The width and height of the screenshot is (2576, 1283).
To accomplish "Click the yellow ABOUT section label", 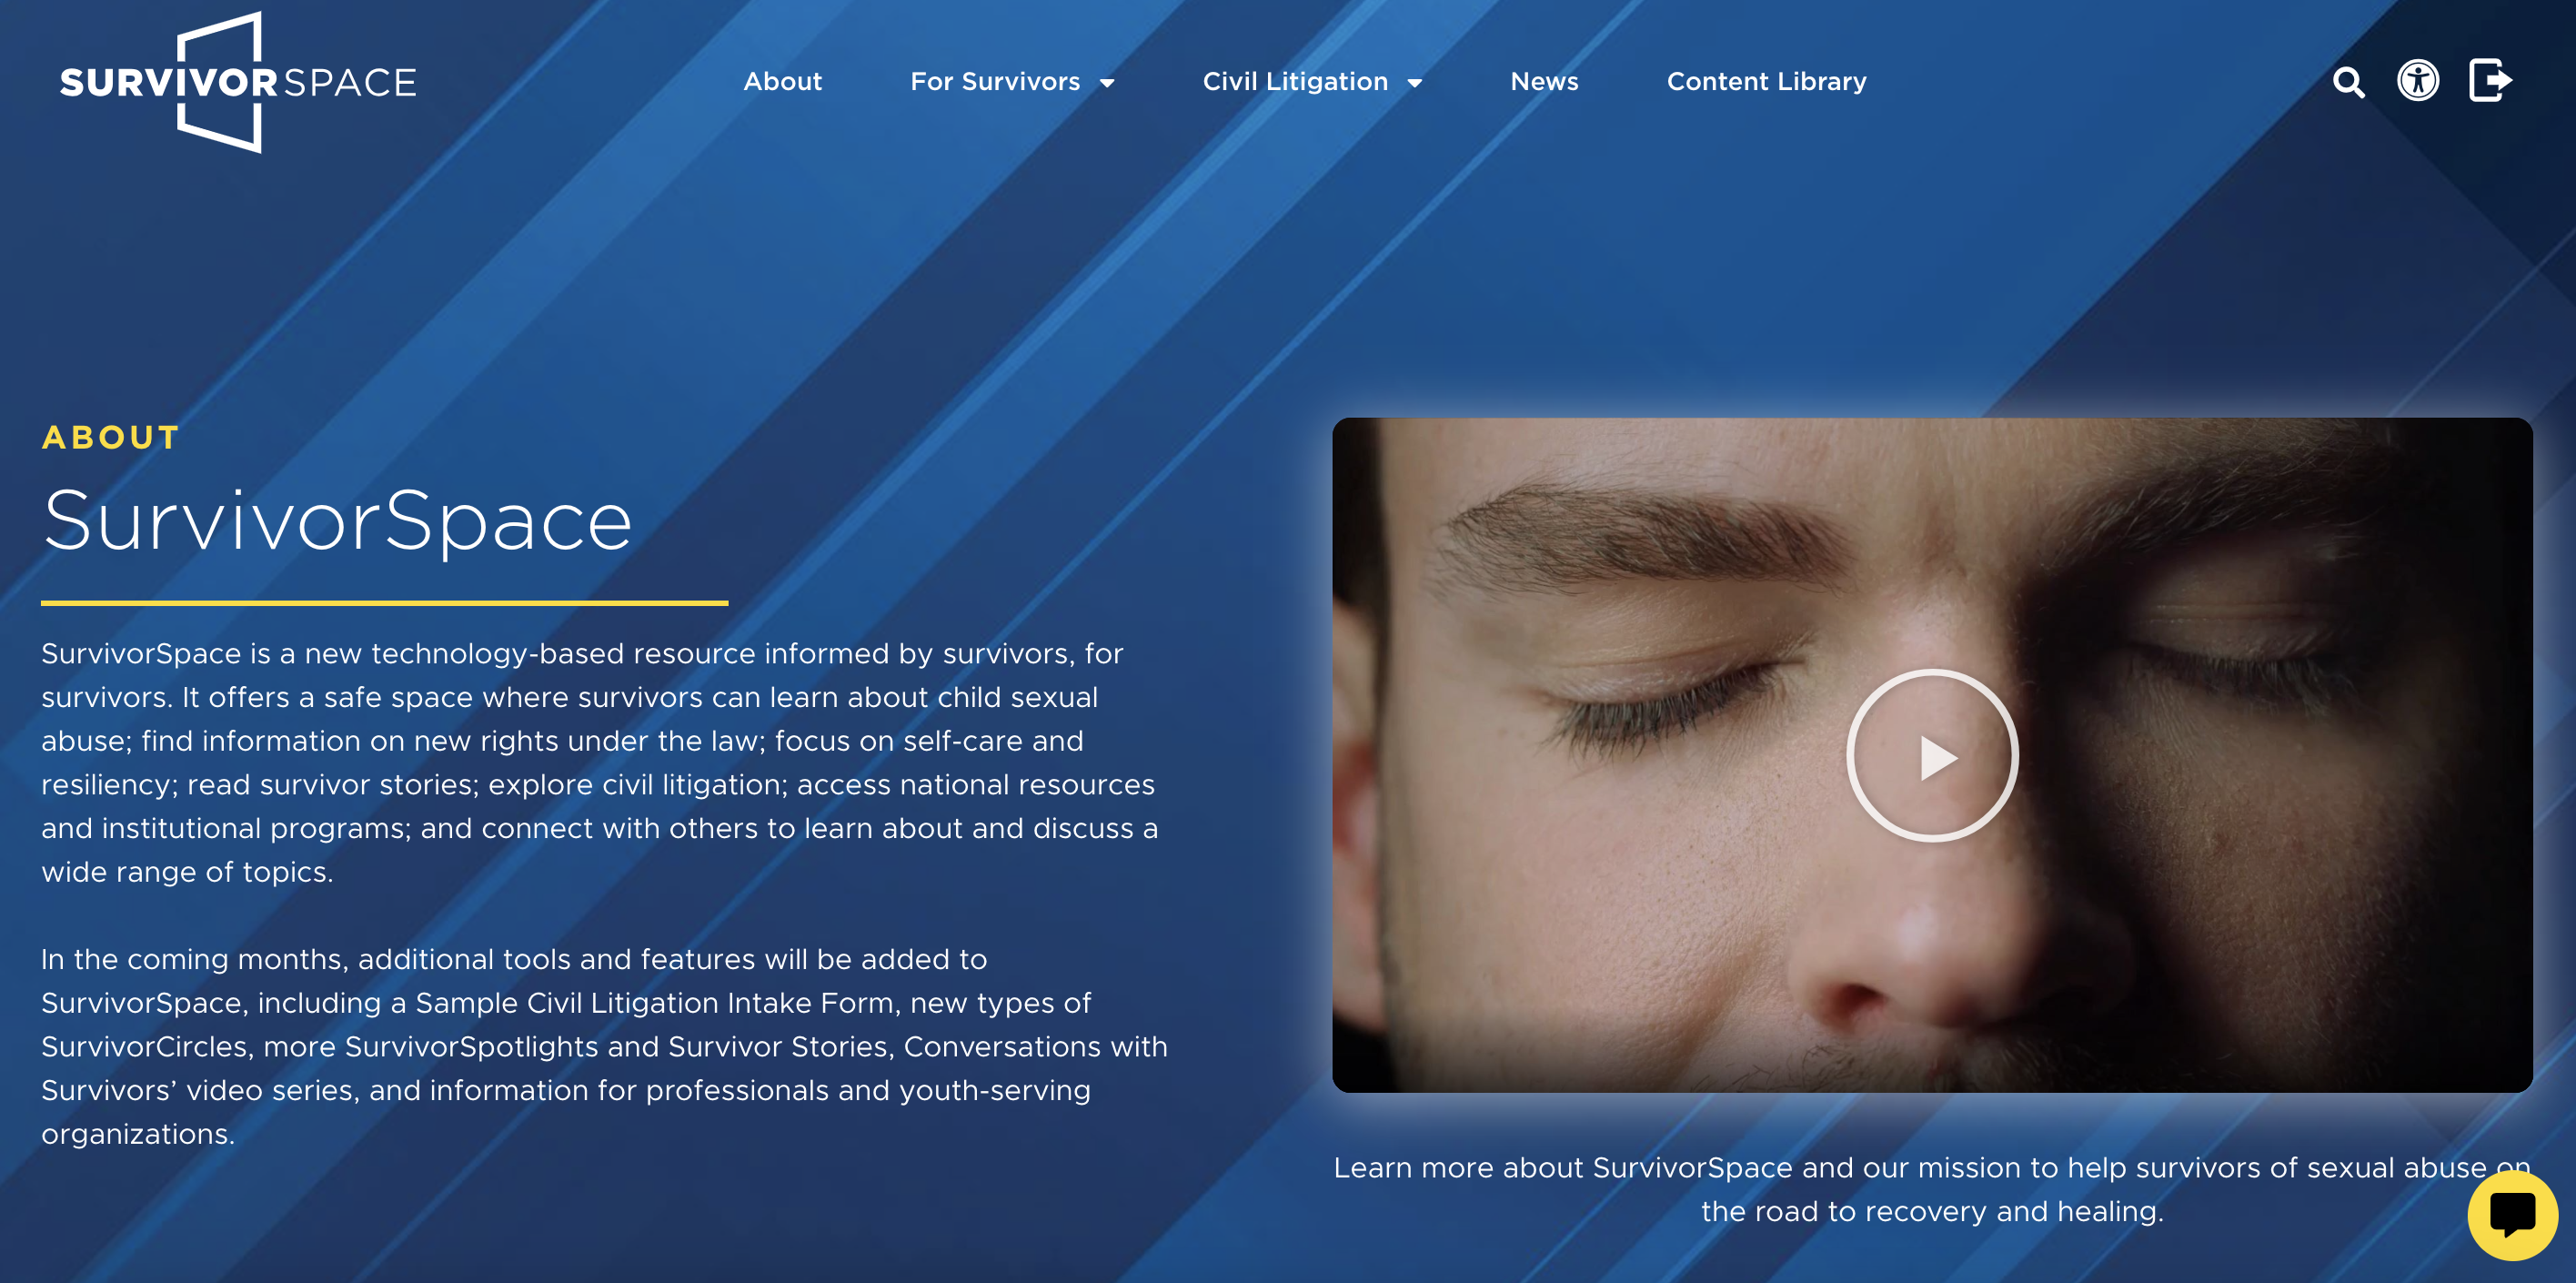I will [111, 438].
